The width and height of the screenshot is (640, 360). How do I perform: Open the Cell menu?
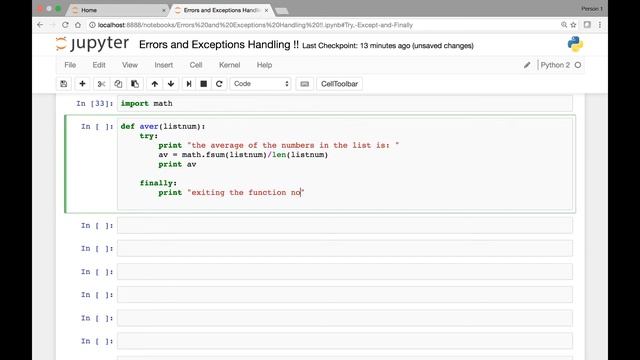[196, 65]
